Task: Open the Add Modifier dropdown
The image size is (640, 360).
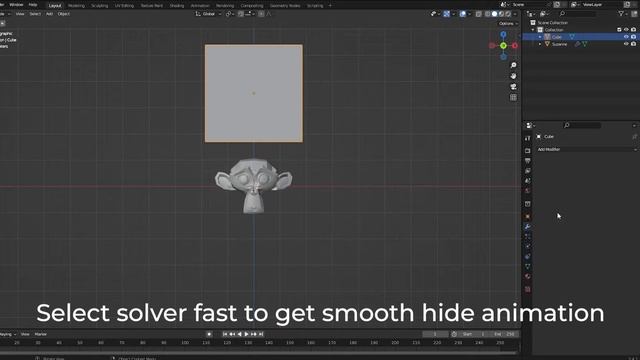Action: tap(587, 149)
